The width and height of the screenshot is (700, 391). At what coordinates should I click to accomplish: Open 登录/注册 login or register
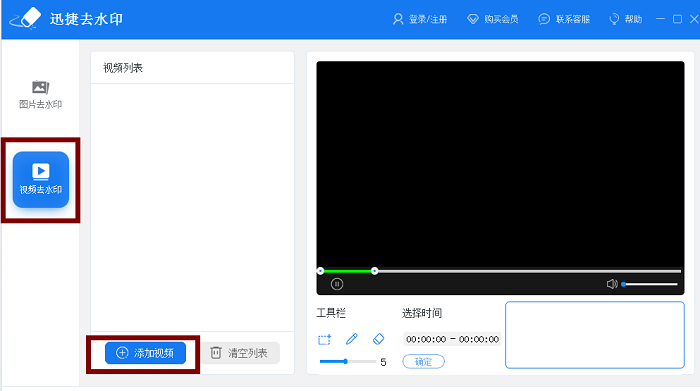[x=420, y=19]
